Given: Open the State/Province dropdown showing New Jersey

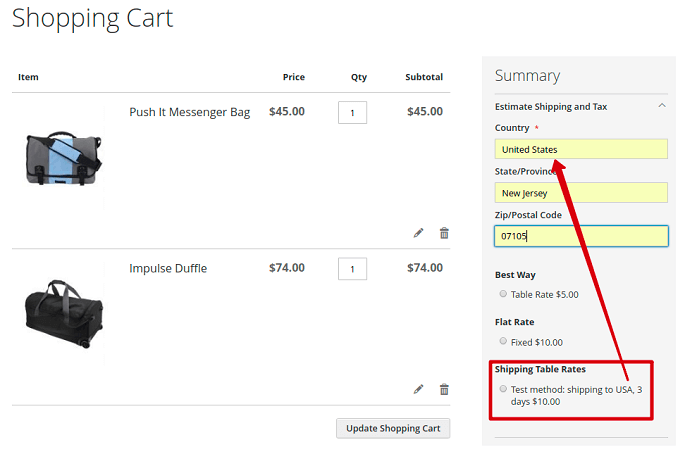Looking at the screenshot, I should click(x=581, y=193).
